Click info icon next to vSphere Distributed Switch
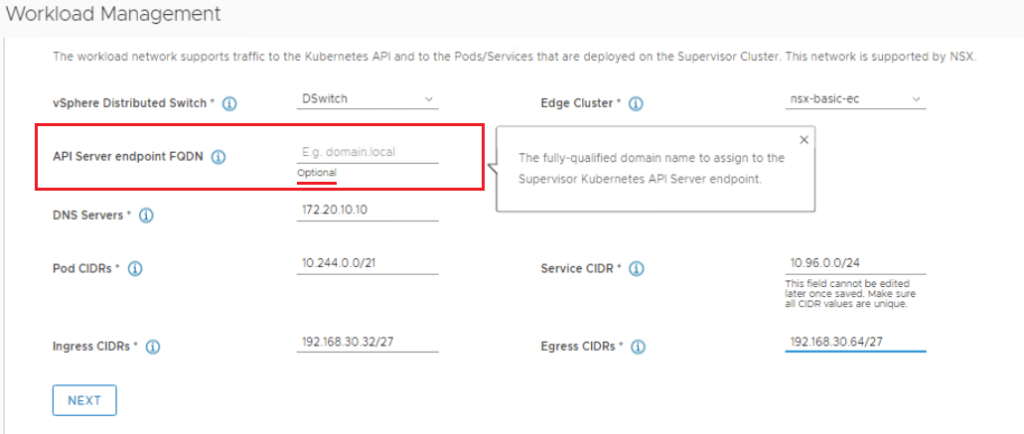 [229, 104]
